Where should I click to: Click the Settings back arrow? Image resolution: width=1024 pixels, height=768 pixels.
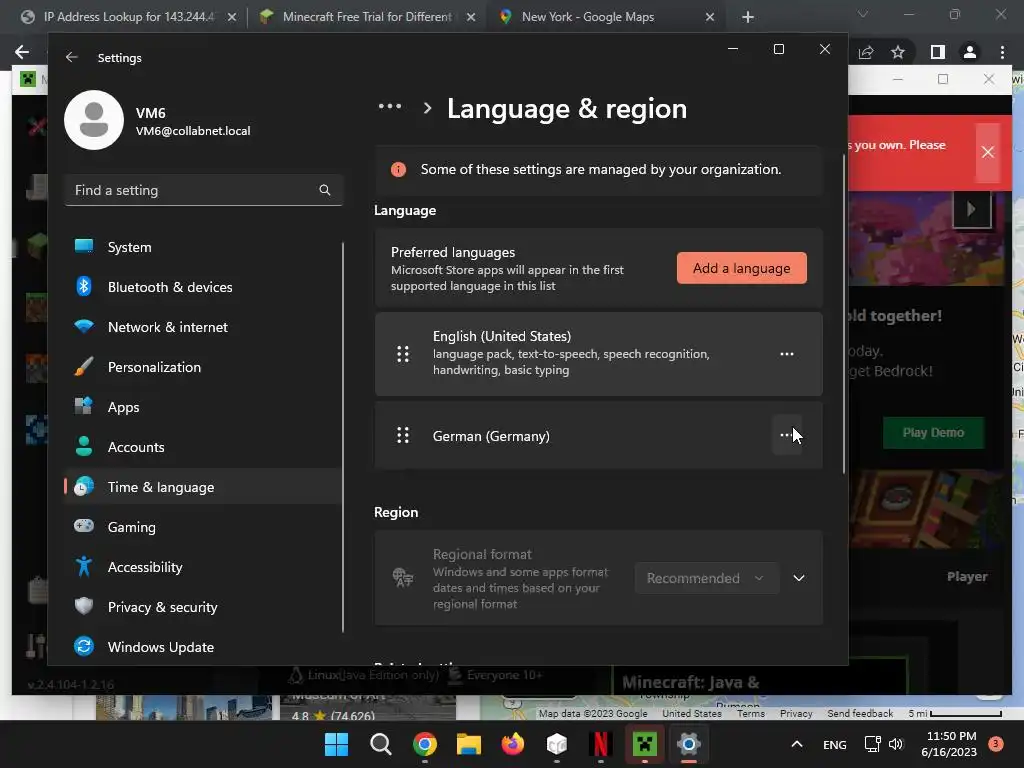point(72,57)
